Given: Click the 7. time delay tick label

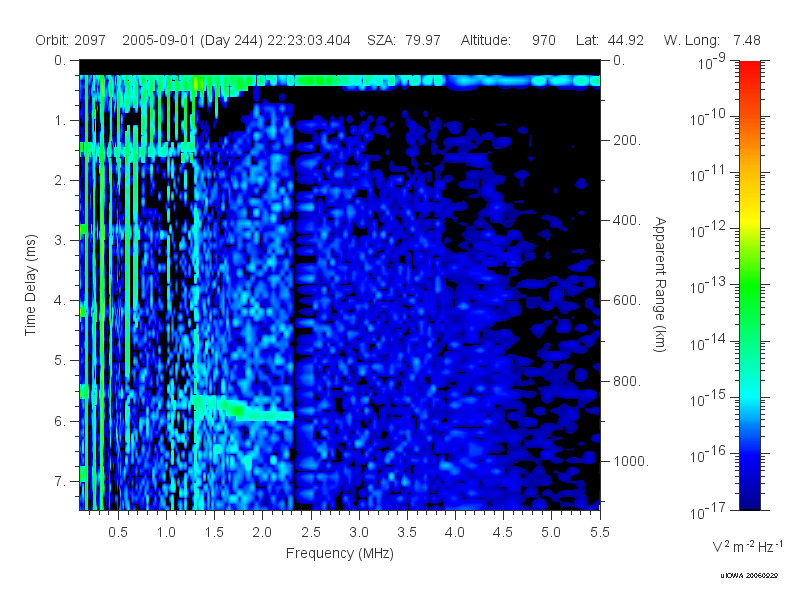Looking at the screenshot, I should 60,481.
